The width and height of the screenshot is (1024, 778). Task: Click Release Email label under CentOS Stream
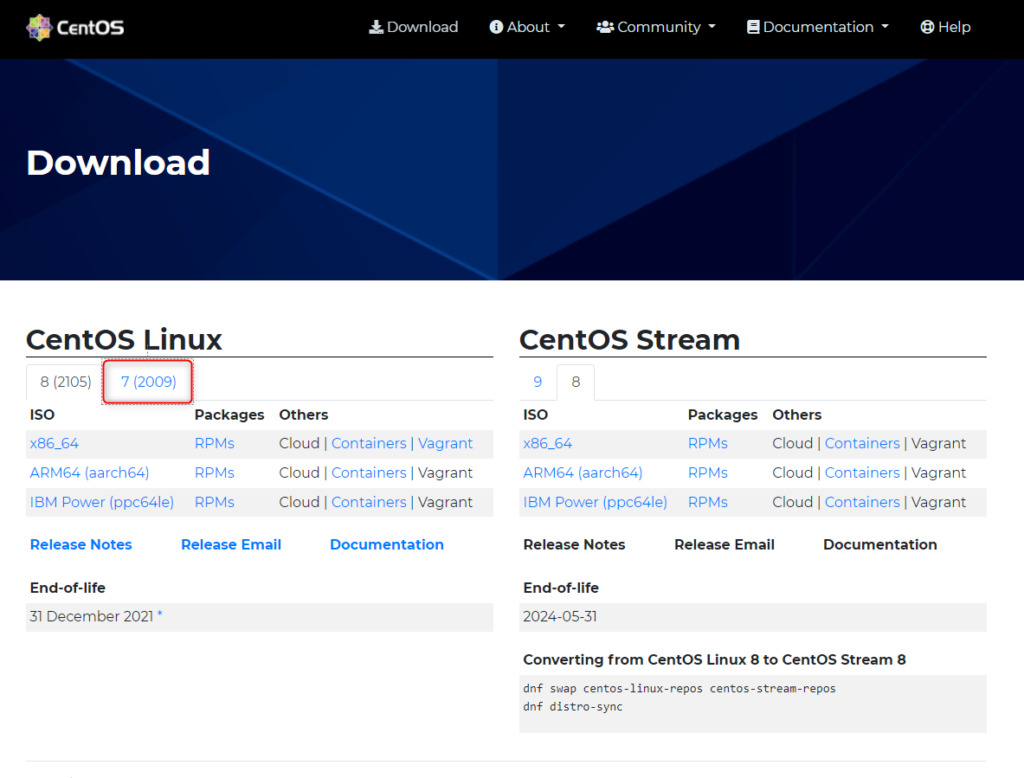tap(724, 544)
